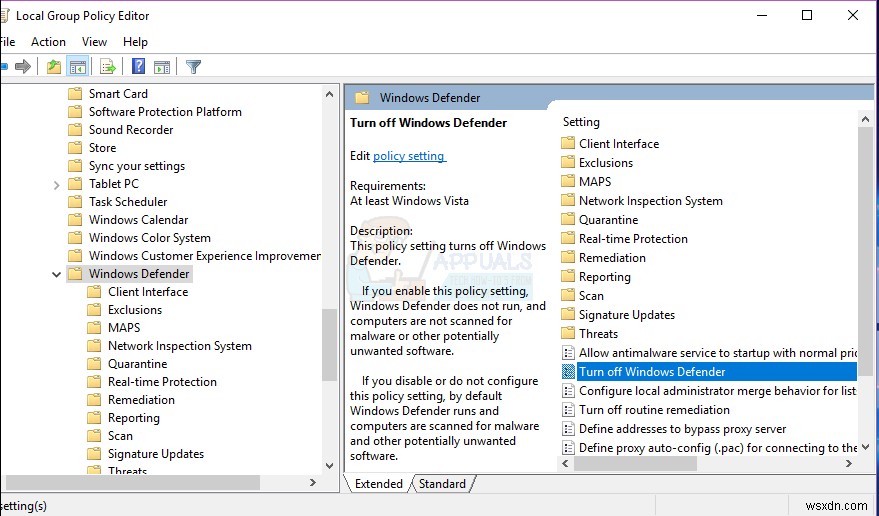Image resolution: width=879 pixels, height=516 pixels.
Task: Click Setting list horizontal scroll right arrow
Action: coord(849,463)
